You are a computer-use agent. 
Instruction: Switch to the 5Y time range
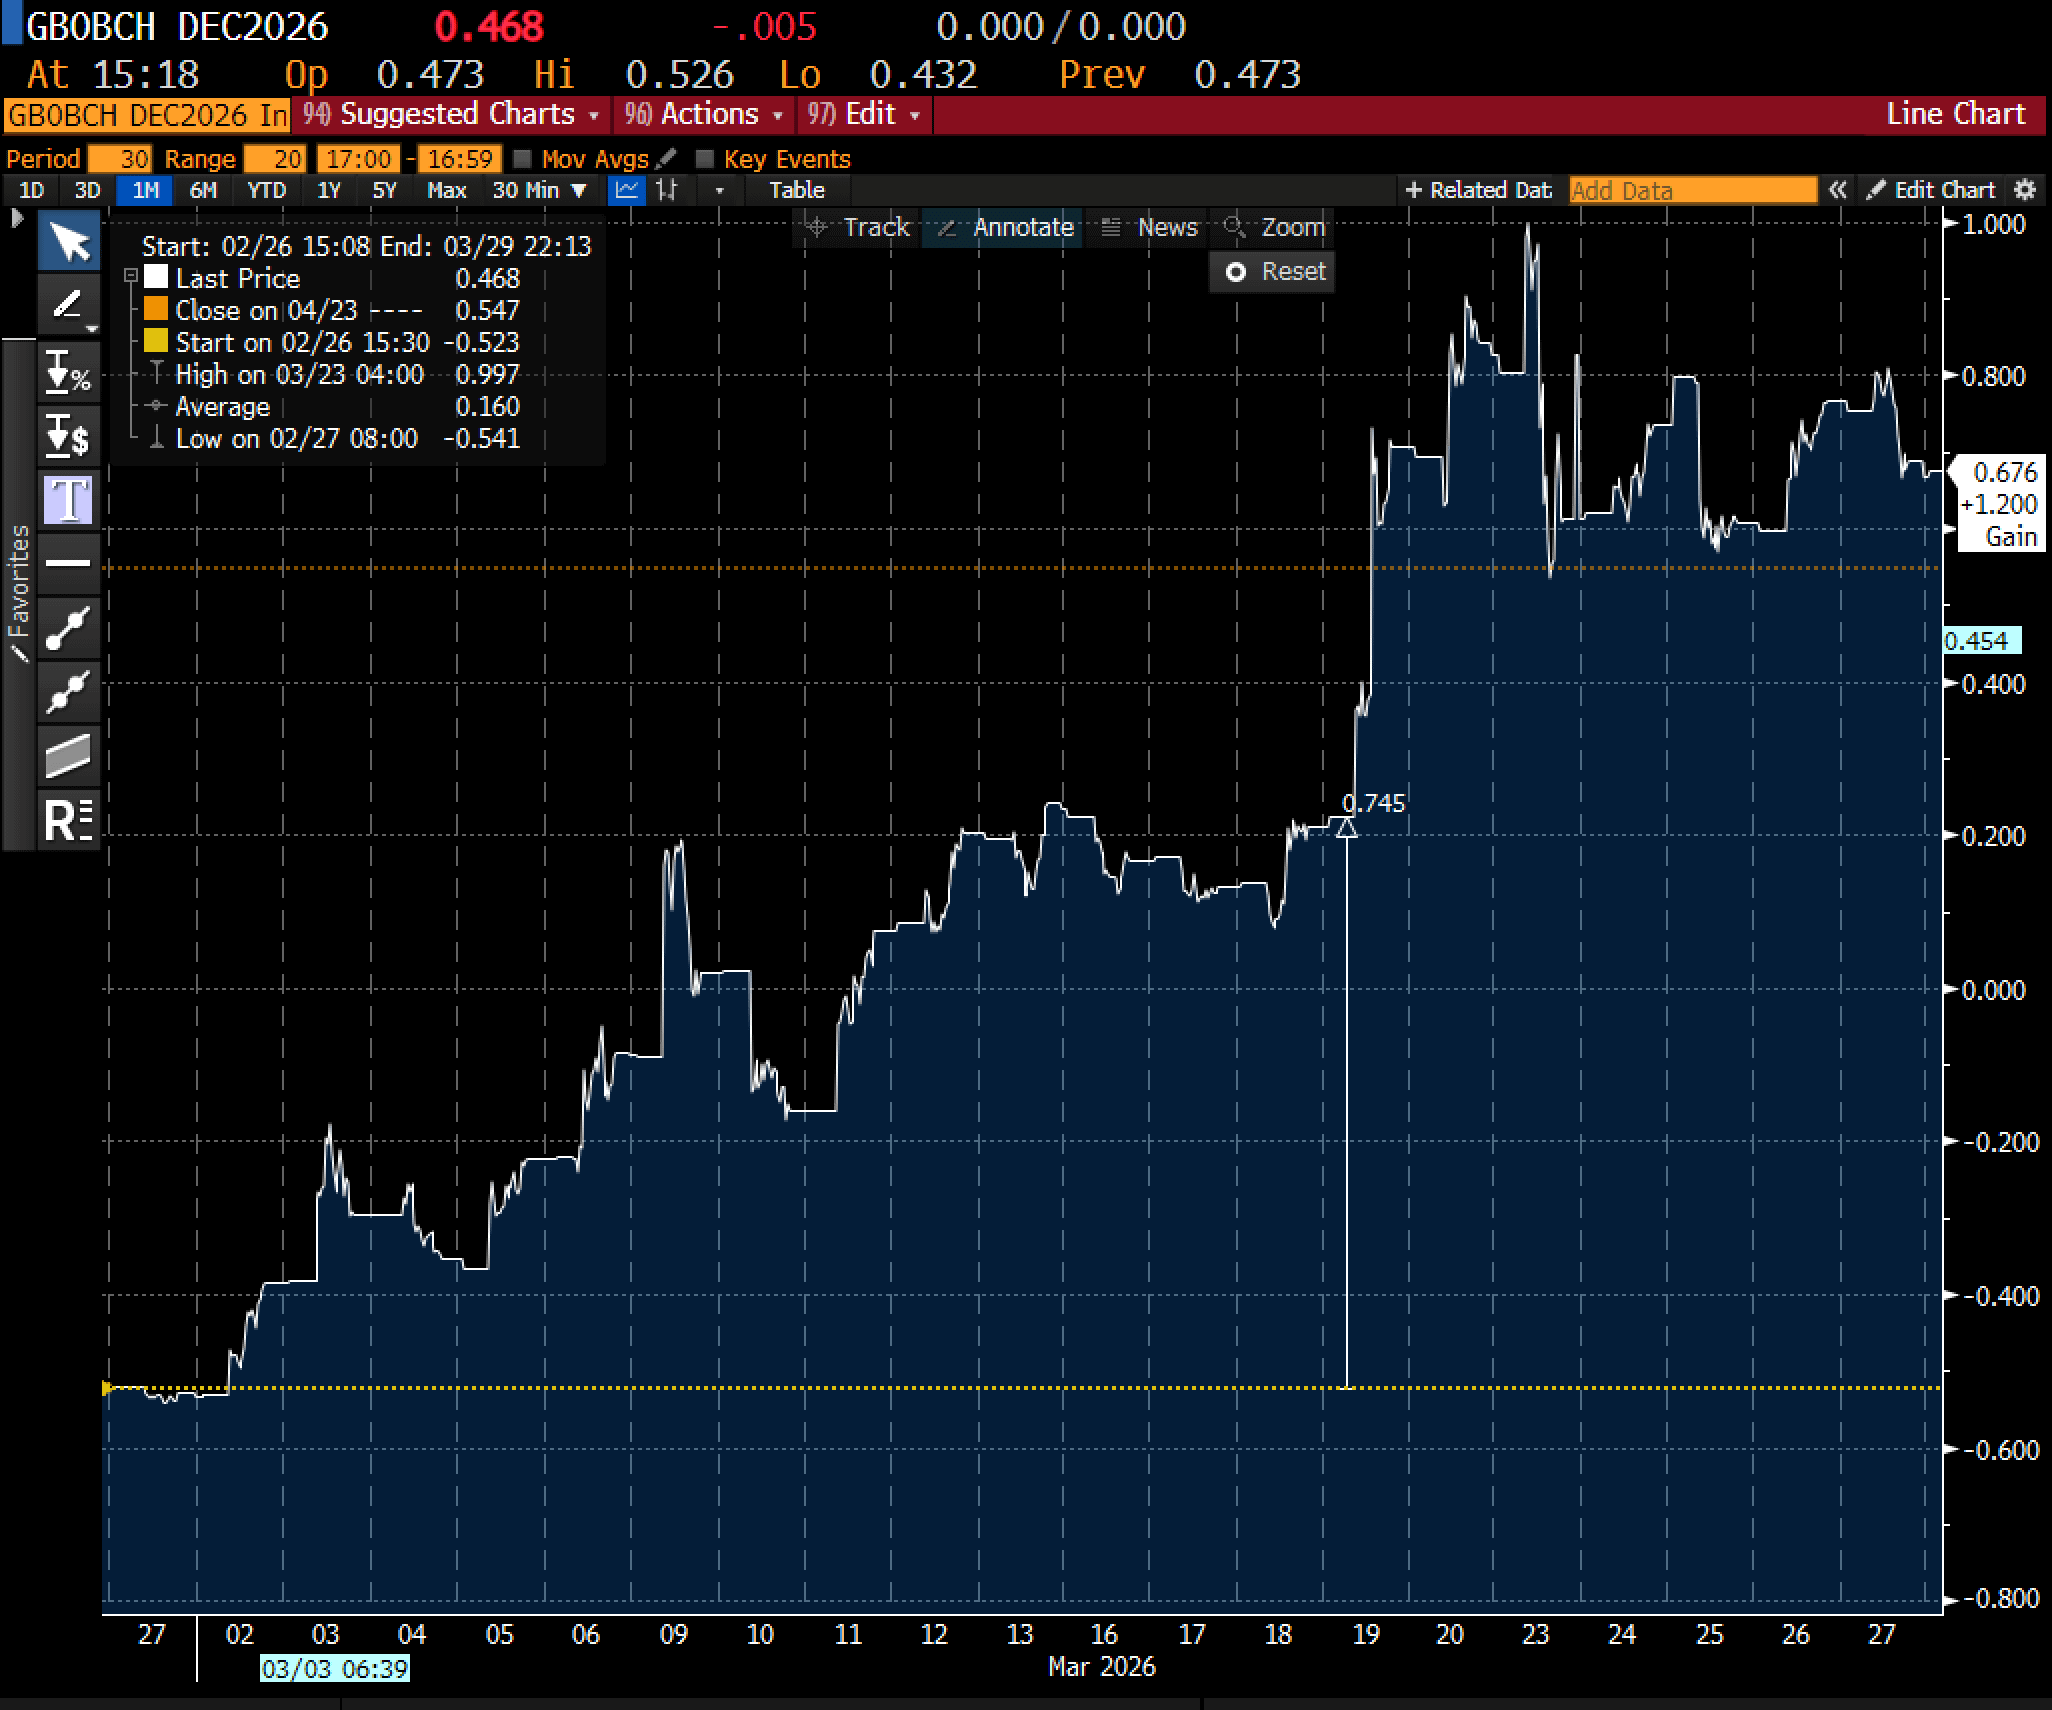pos(384,190)
